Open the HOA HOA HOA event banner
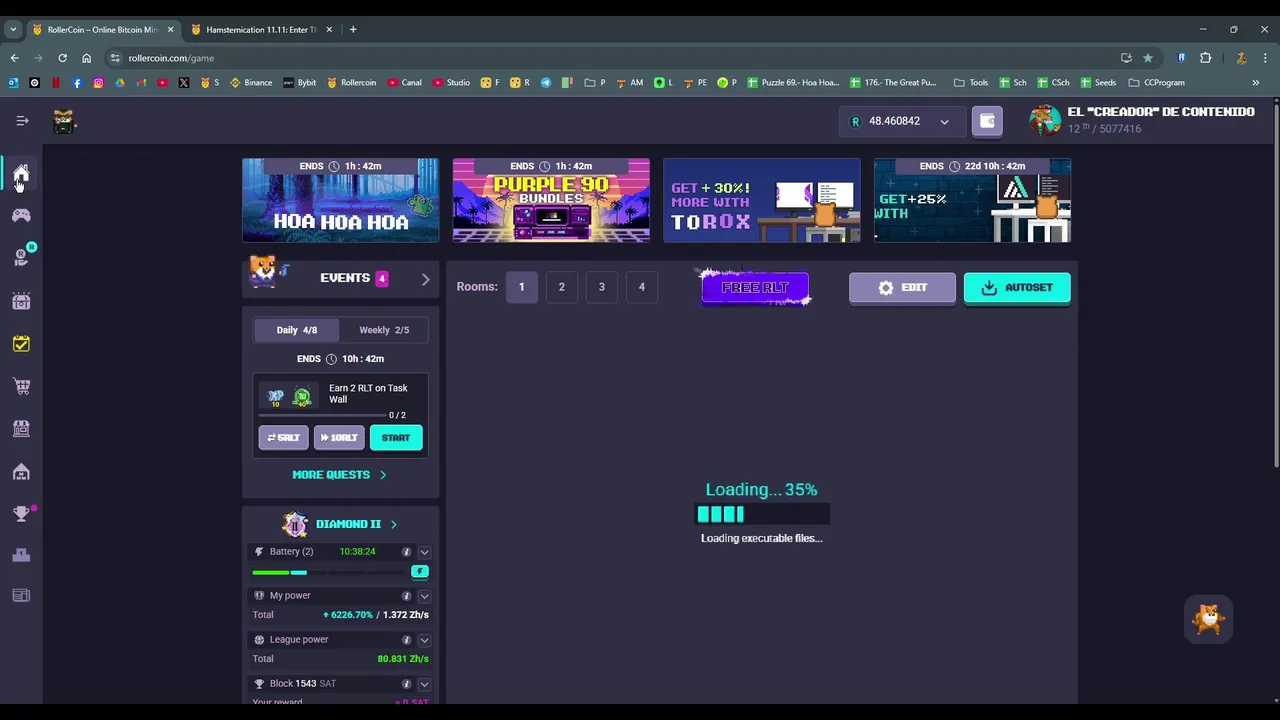Screen dimensions: 1280x720 click(x=340, y=200)
